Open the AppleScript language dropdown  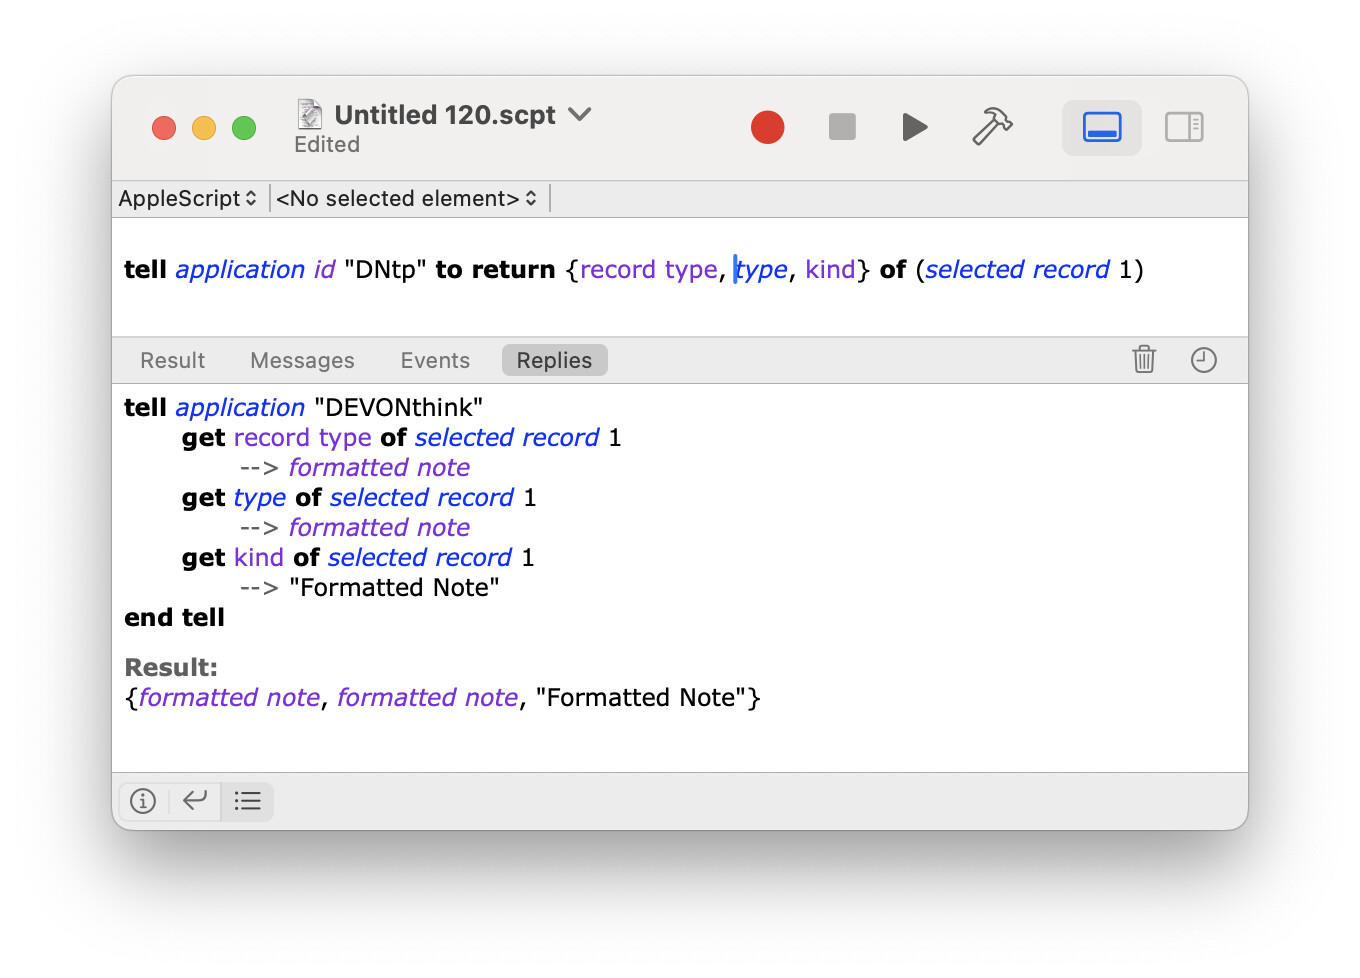pos(188,198)
